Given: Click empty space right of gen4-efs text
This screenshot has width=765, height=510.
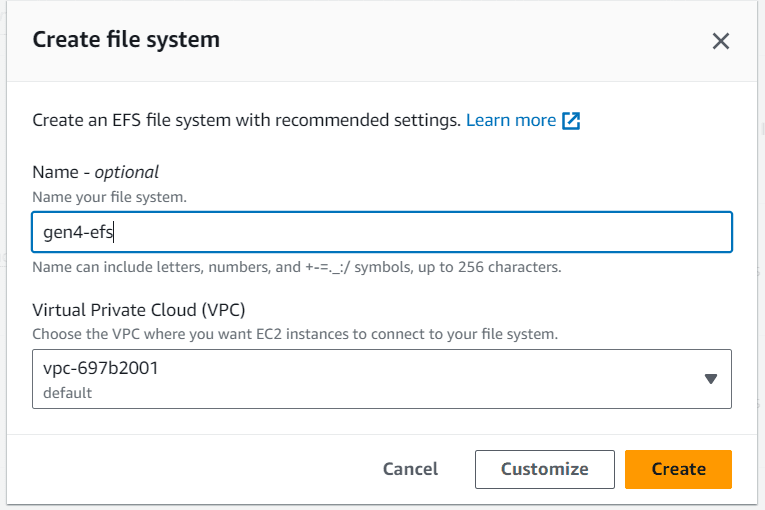Looking at the screenshot, I should [x=420, y=232].
